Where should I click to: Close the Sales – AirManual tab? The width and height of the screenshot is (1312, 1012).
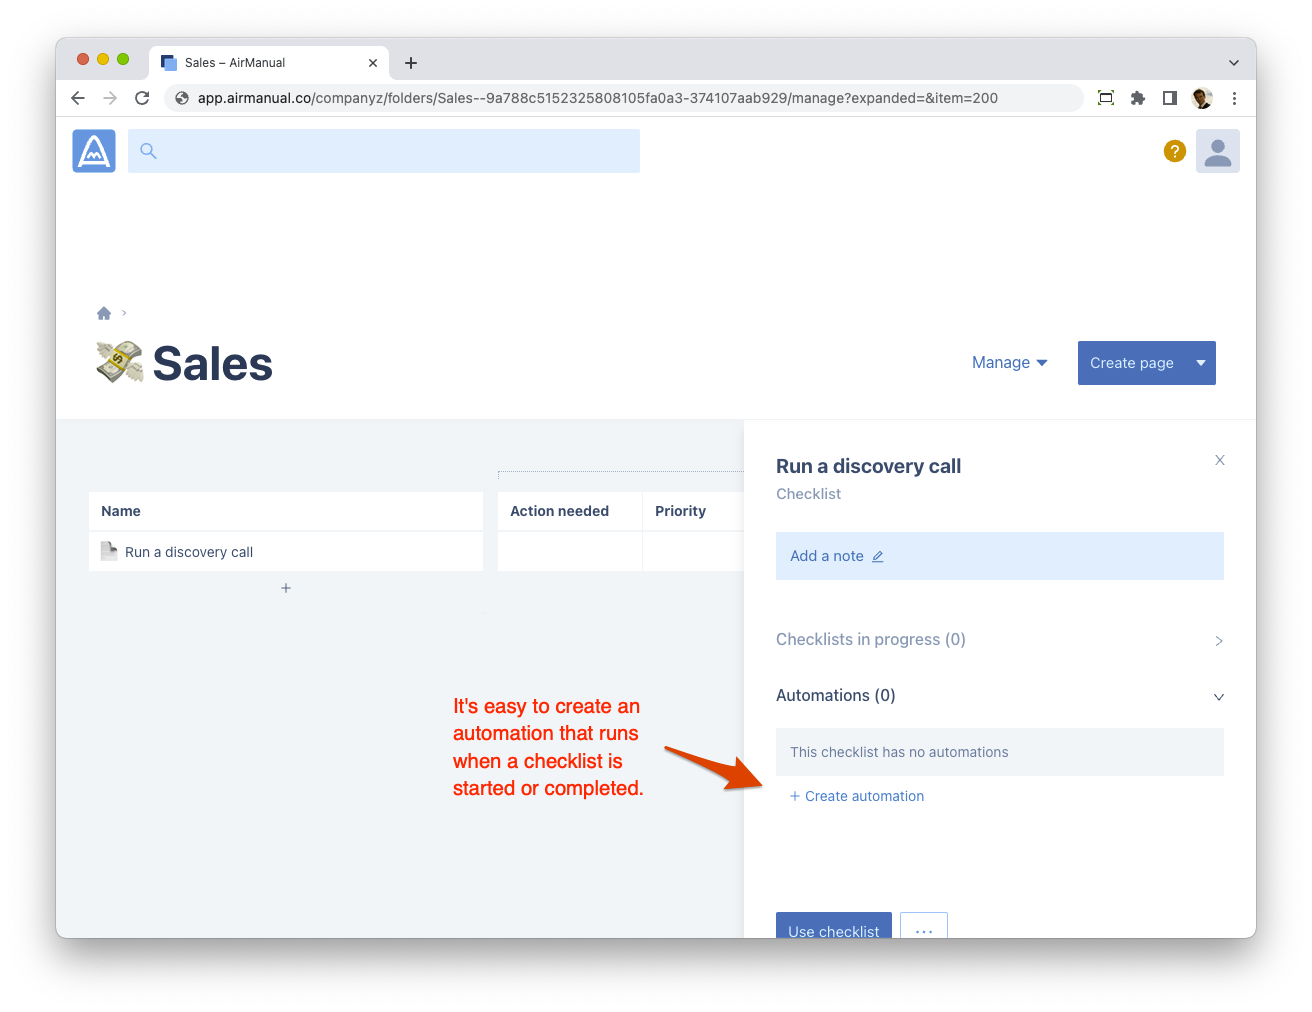click(373, 63)
